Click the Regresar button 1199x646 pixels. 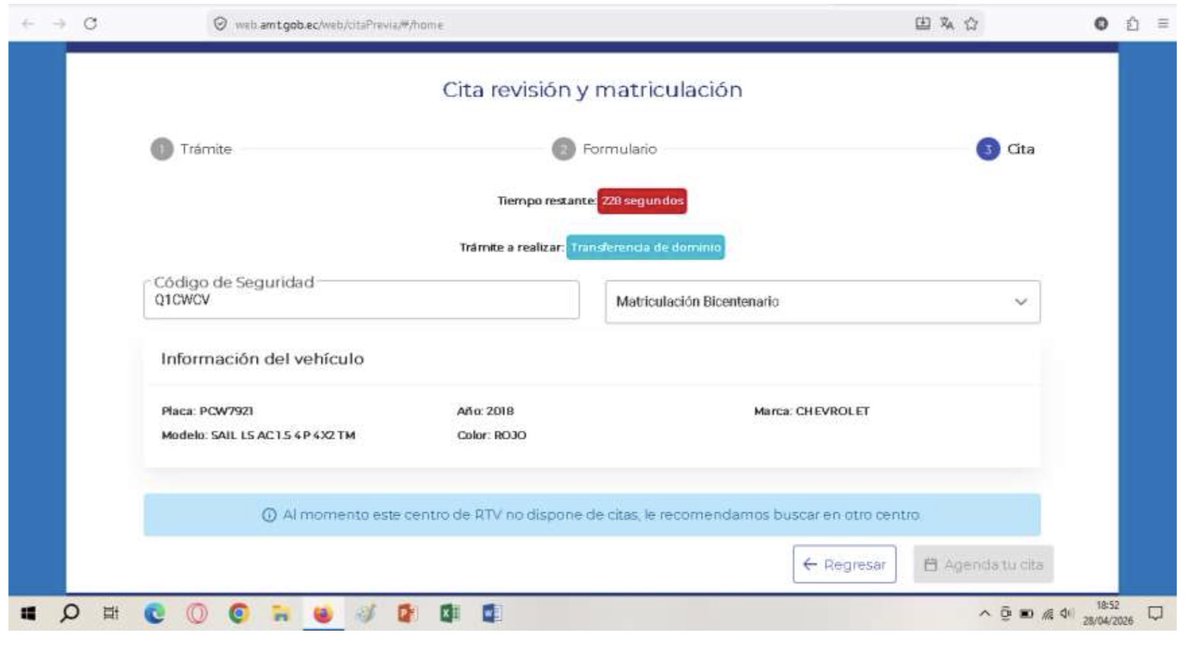pos(844,564)
